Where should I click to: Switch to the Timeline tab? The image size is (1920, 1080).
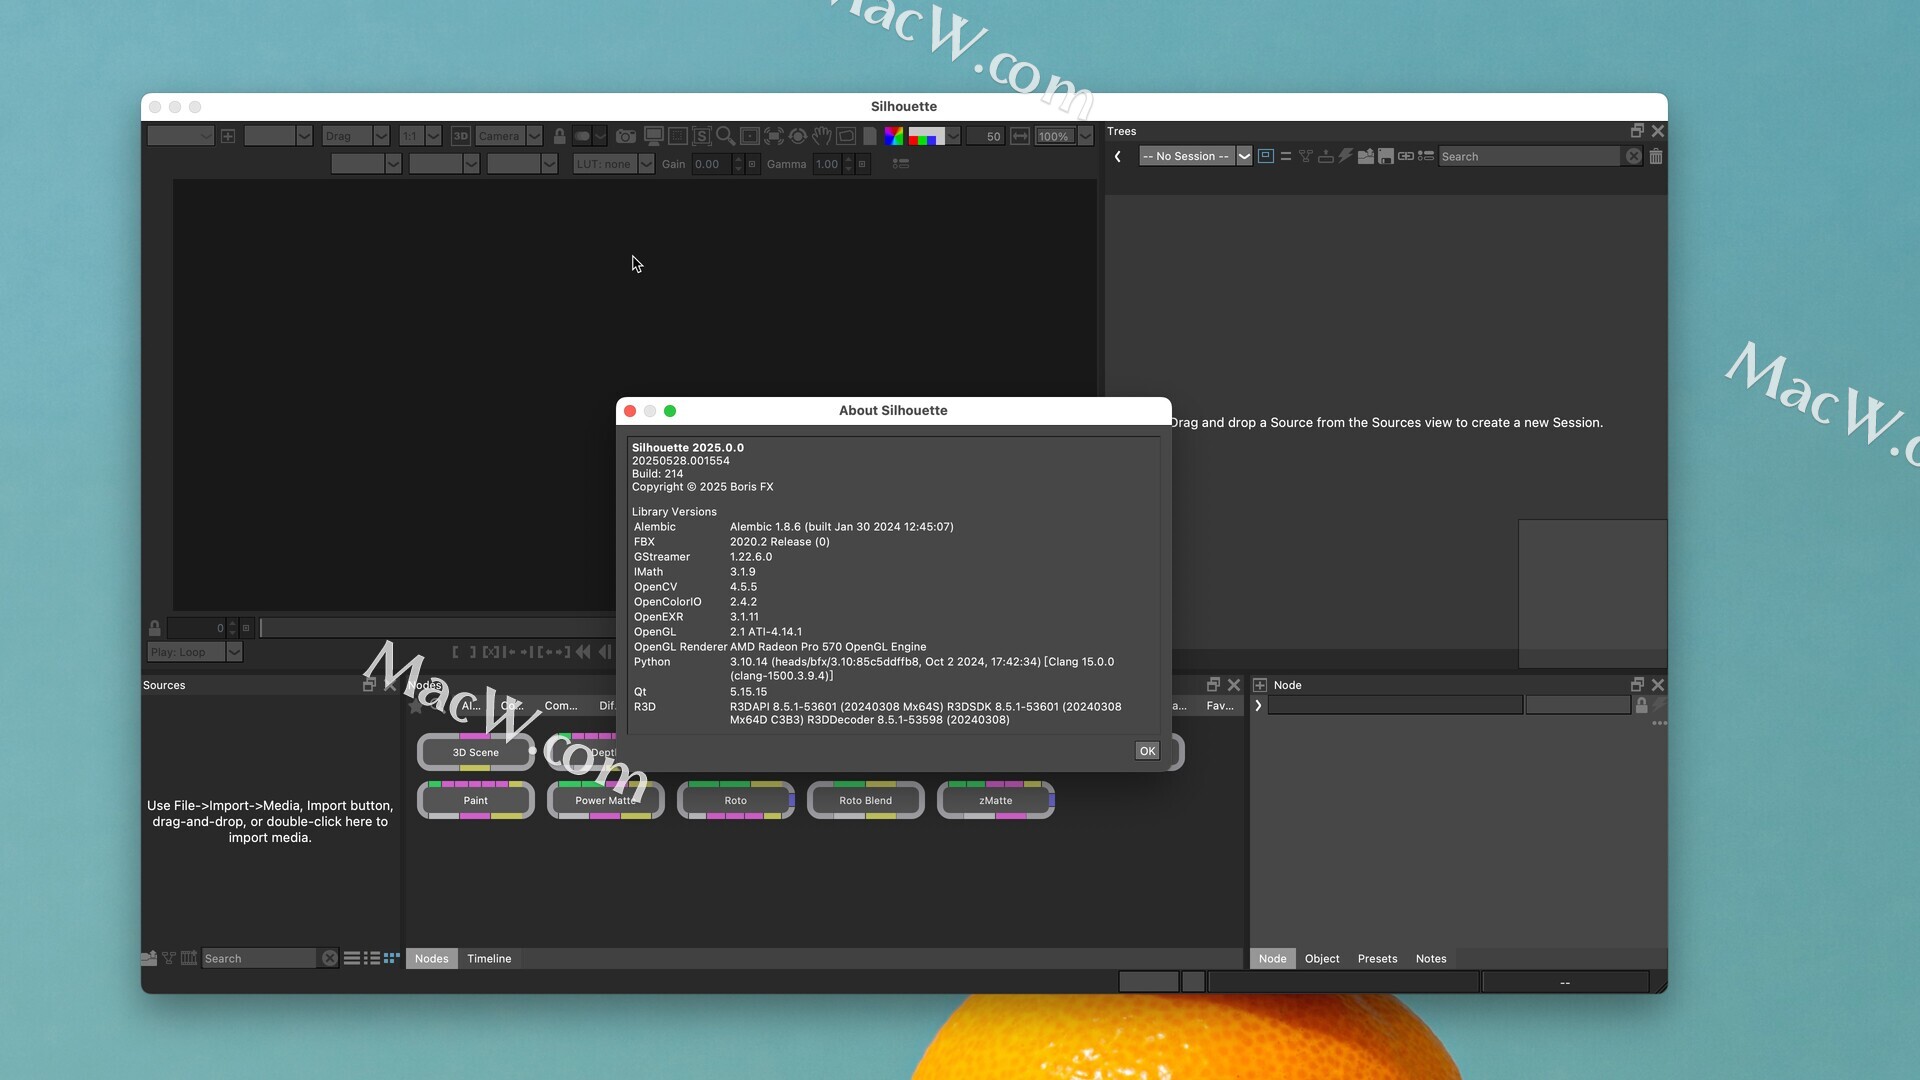(489, 958)
